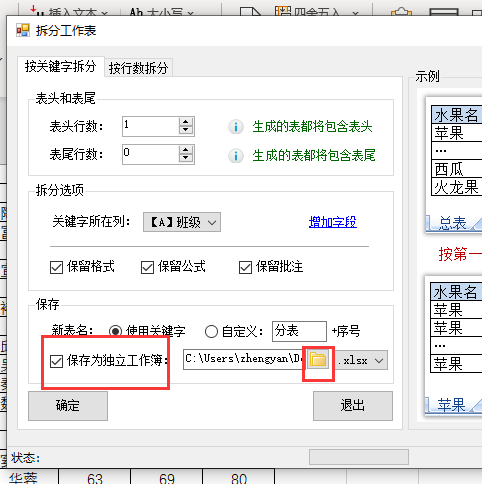Toggle the 保留格式 checkbox
The width and height of the screenshot is (482, 484).
pyautogui.click(x=56, y=267)
